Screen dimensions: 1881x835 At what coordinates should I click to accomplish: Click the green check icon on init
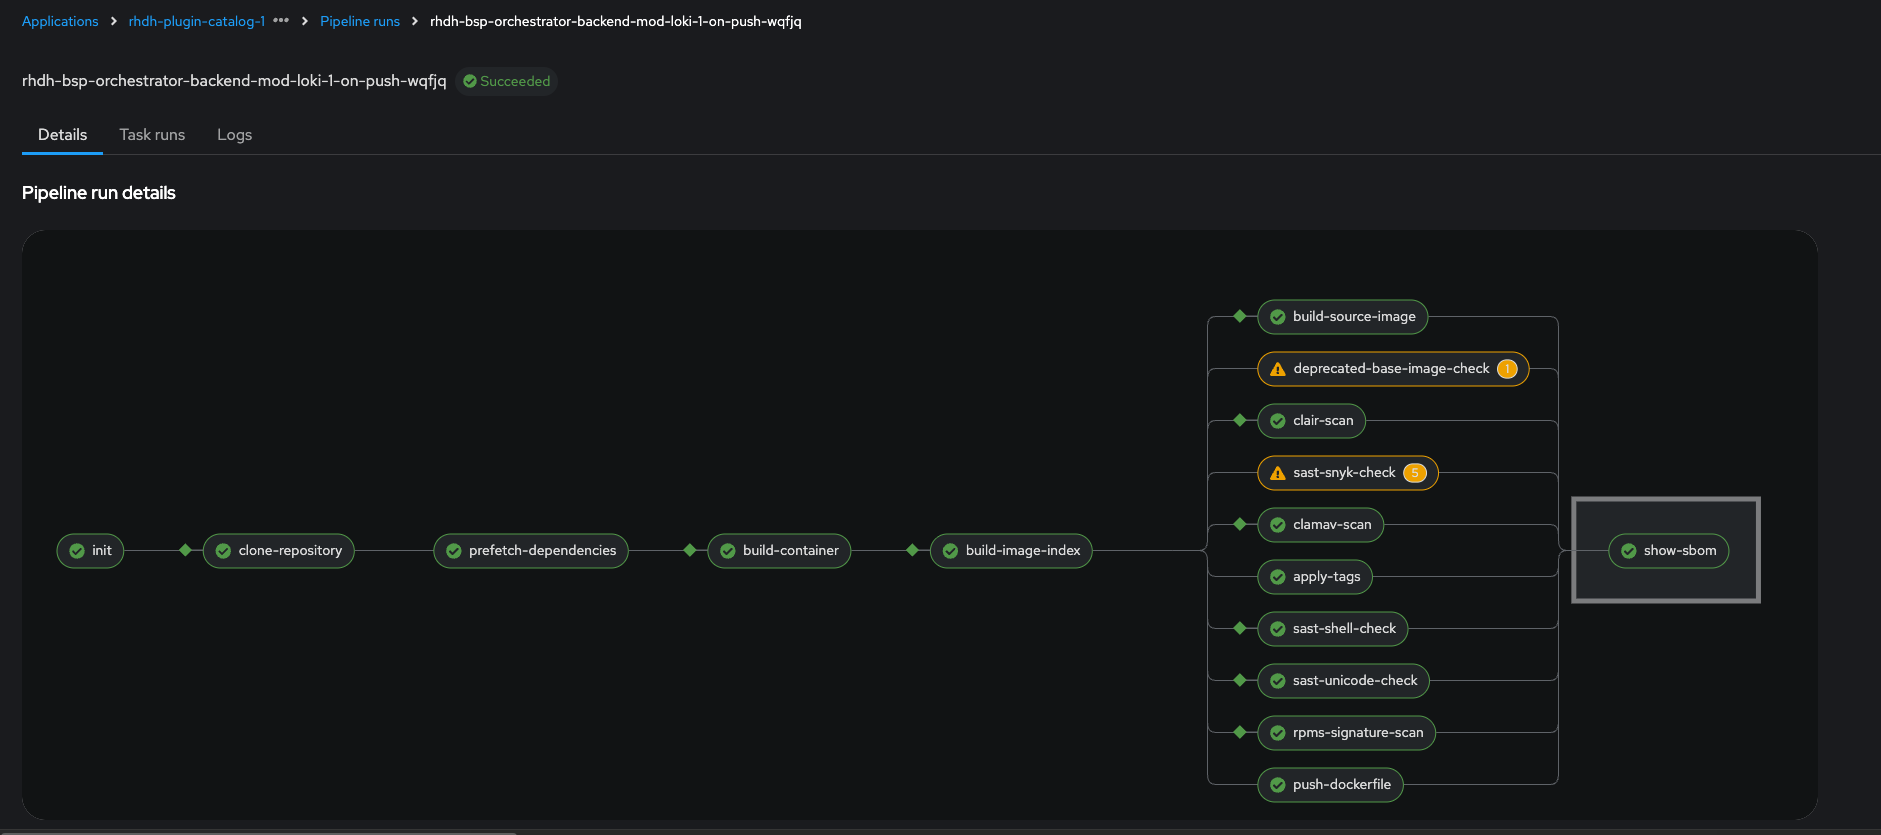77,551
